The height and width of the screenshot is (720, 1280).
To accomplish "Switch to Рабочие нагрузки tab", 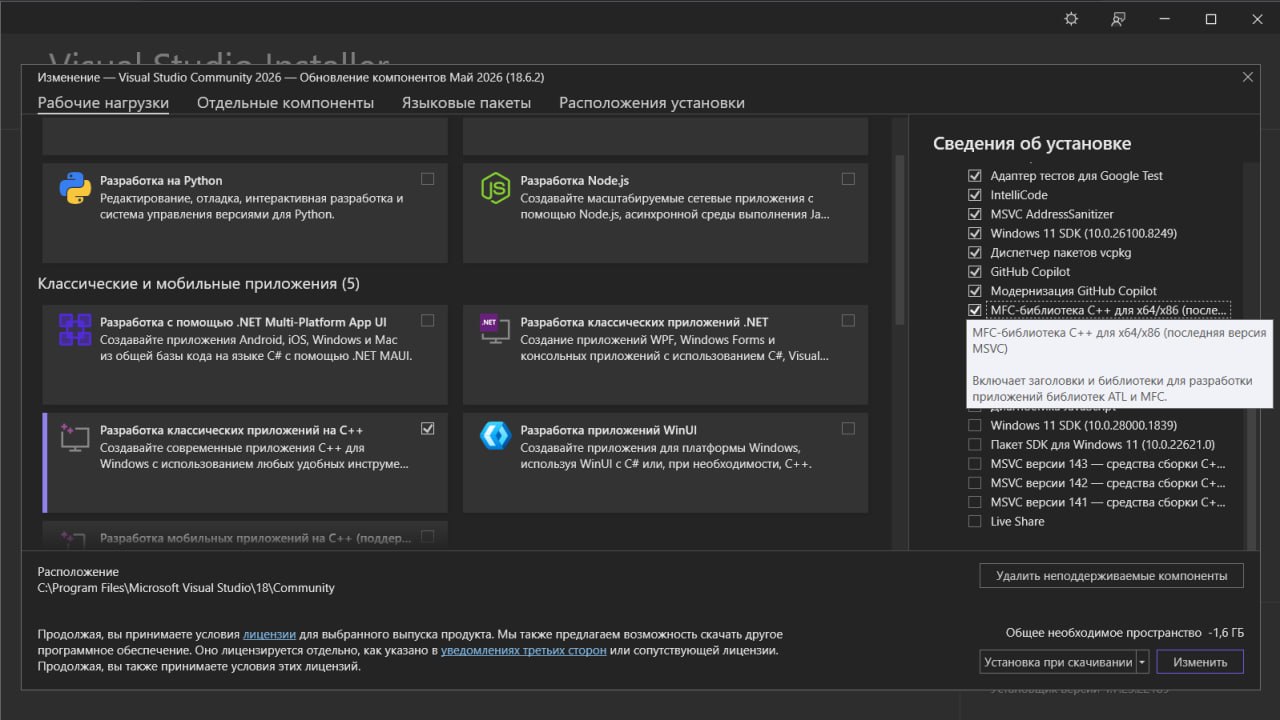I will [103, 103].
